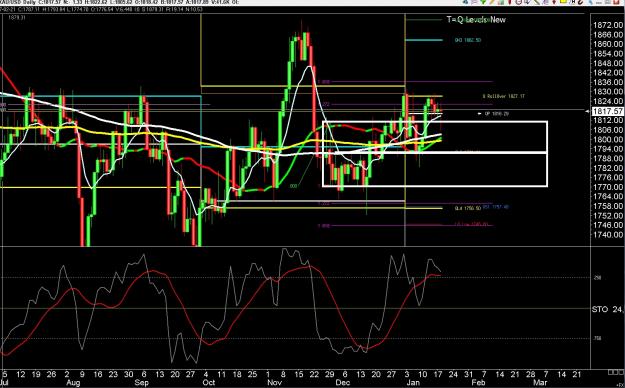The width and height of the screenshot is (625, 388).
Task: Click the STO 24 indicator label
Action: pos(607,309)
